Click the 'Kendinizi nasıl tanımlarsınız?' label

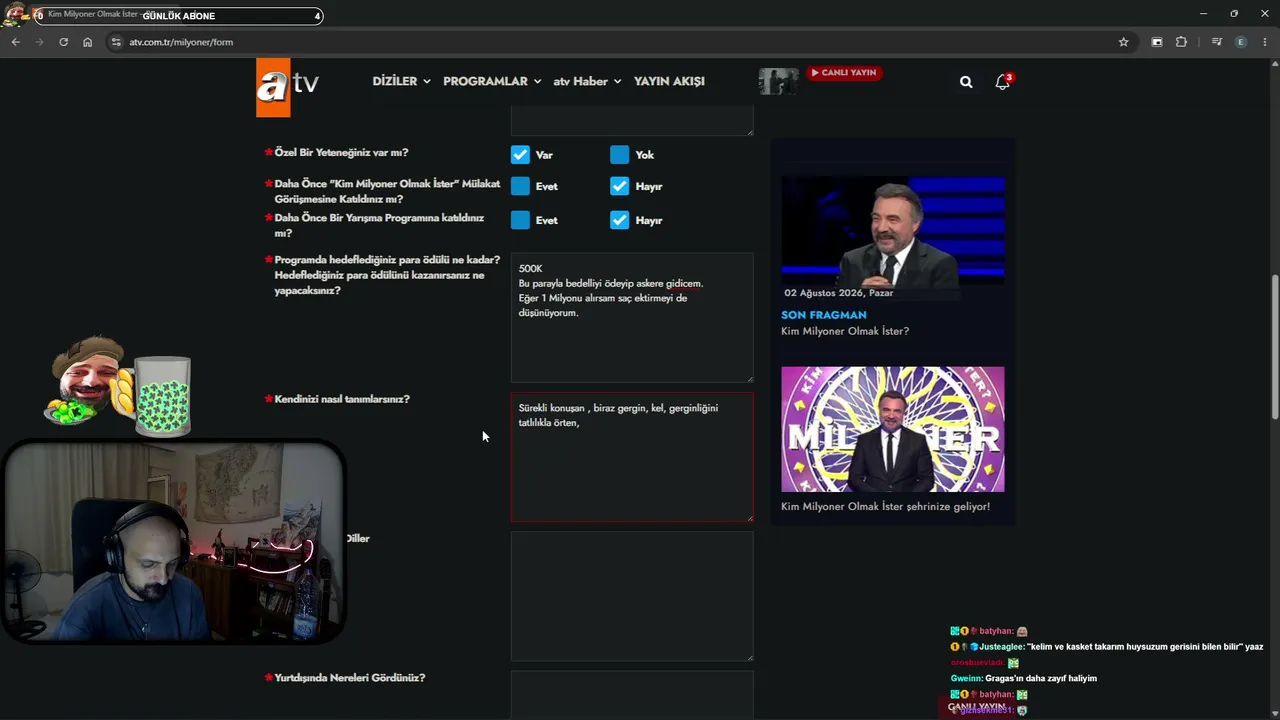(x=342, y=399)
